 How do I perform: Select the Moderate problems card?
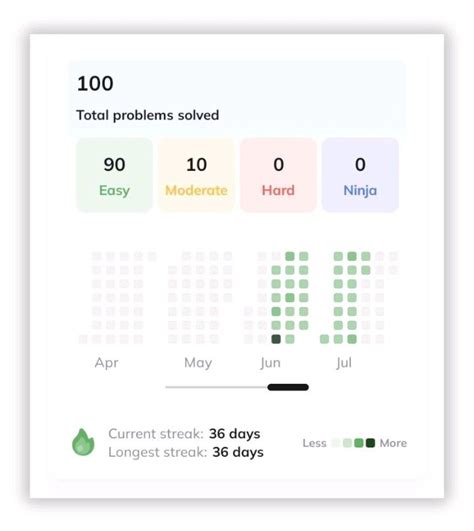[x=196, y=175]
